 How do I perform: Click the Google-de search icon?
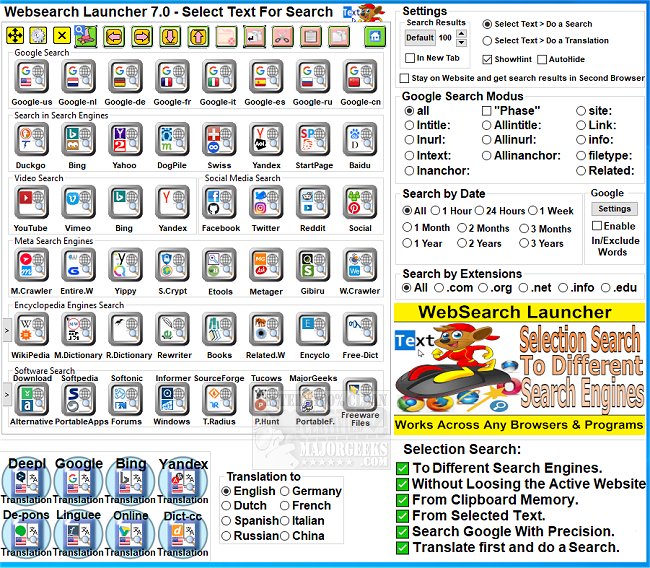coord(124,78)
